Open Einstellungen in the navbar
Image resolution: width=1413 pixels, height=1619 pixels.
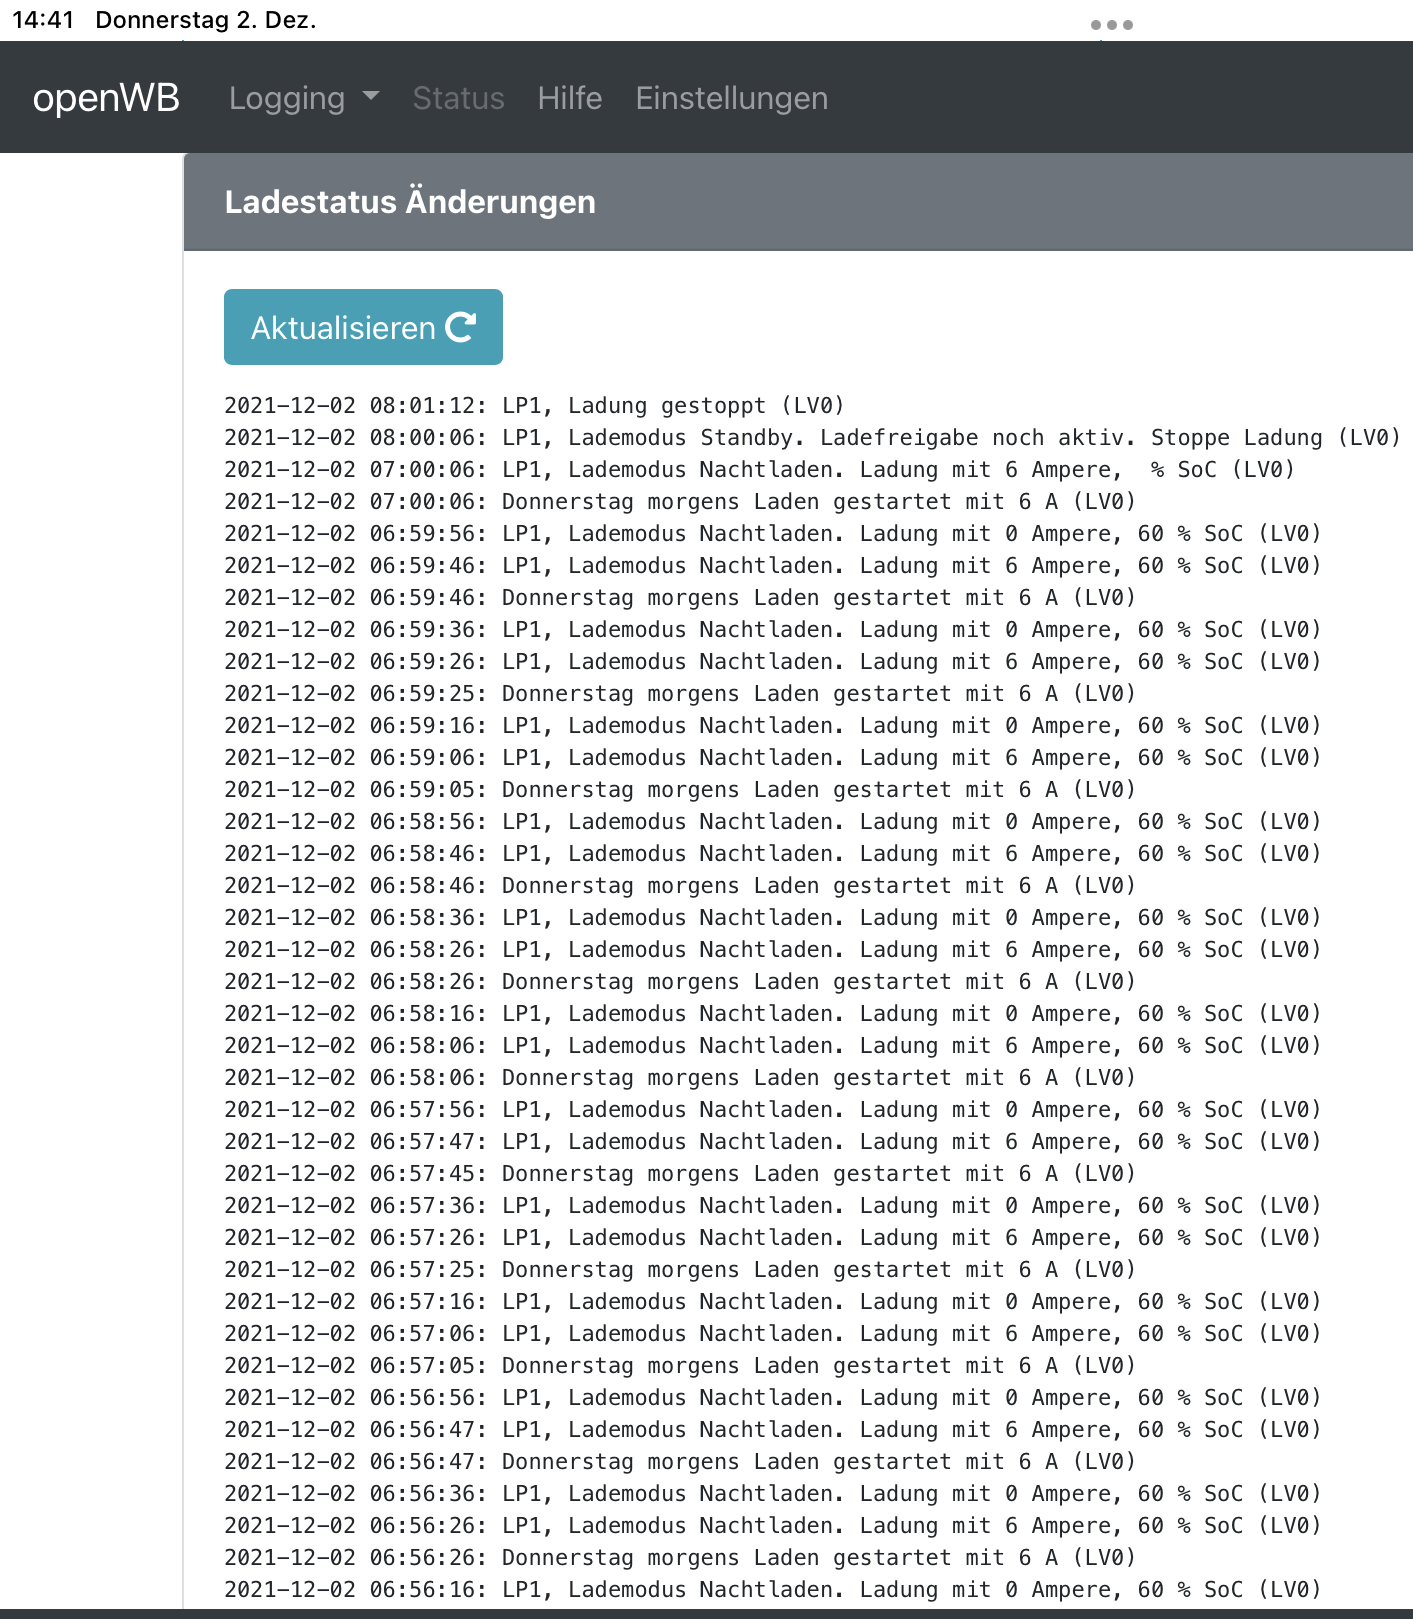tap(732, 98)
